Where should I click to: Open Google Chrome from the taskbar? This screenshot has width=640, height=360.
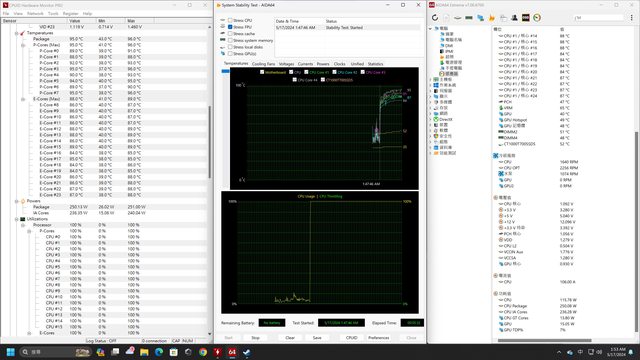click(x=203, y=352)
